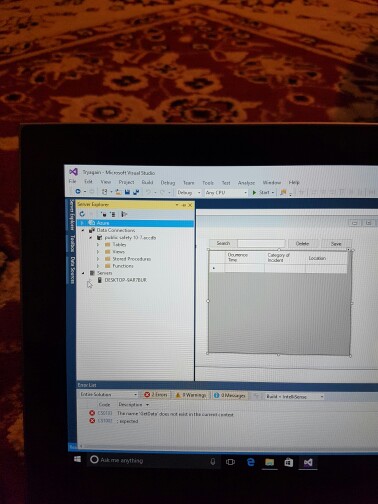Click the Save All toolbar icon
Screen dimensions: 378x504
(136, 192)
